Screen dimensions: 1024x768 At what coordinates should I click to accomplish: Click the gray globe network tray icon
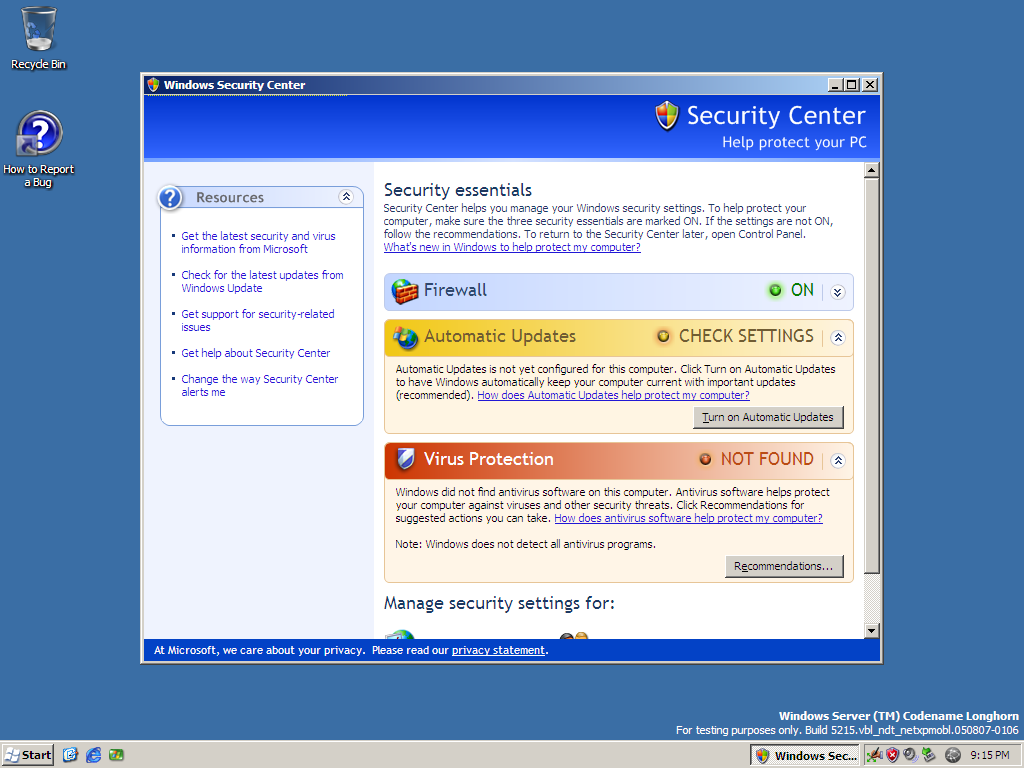click(953, 756)
